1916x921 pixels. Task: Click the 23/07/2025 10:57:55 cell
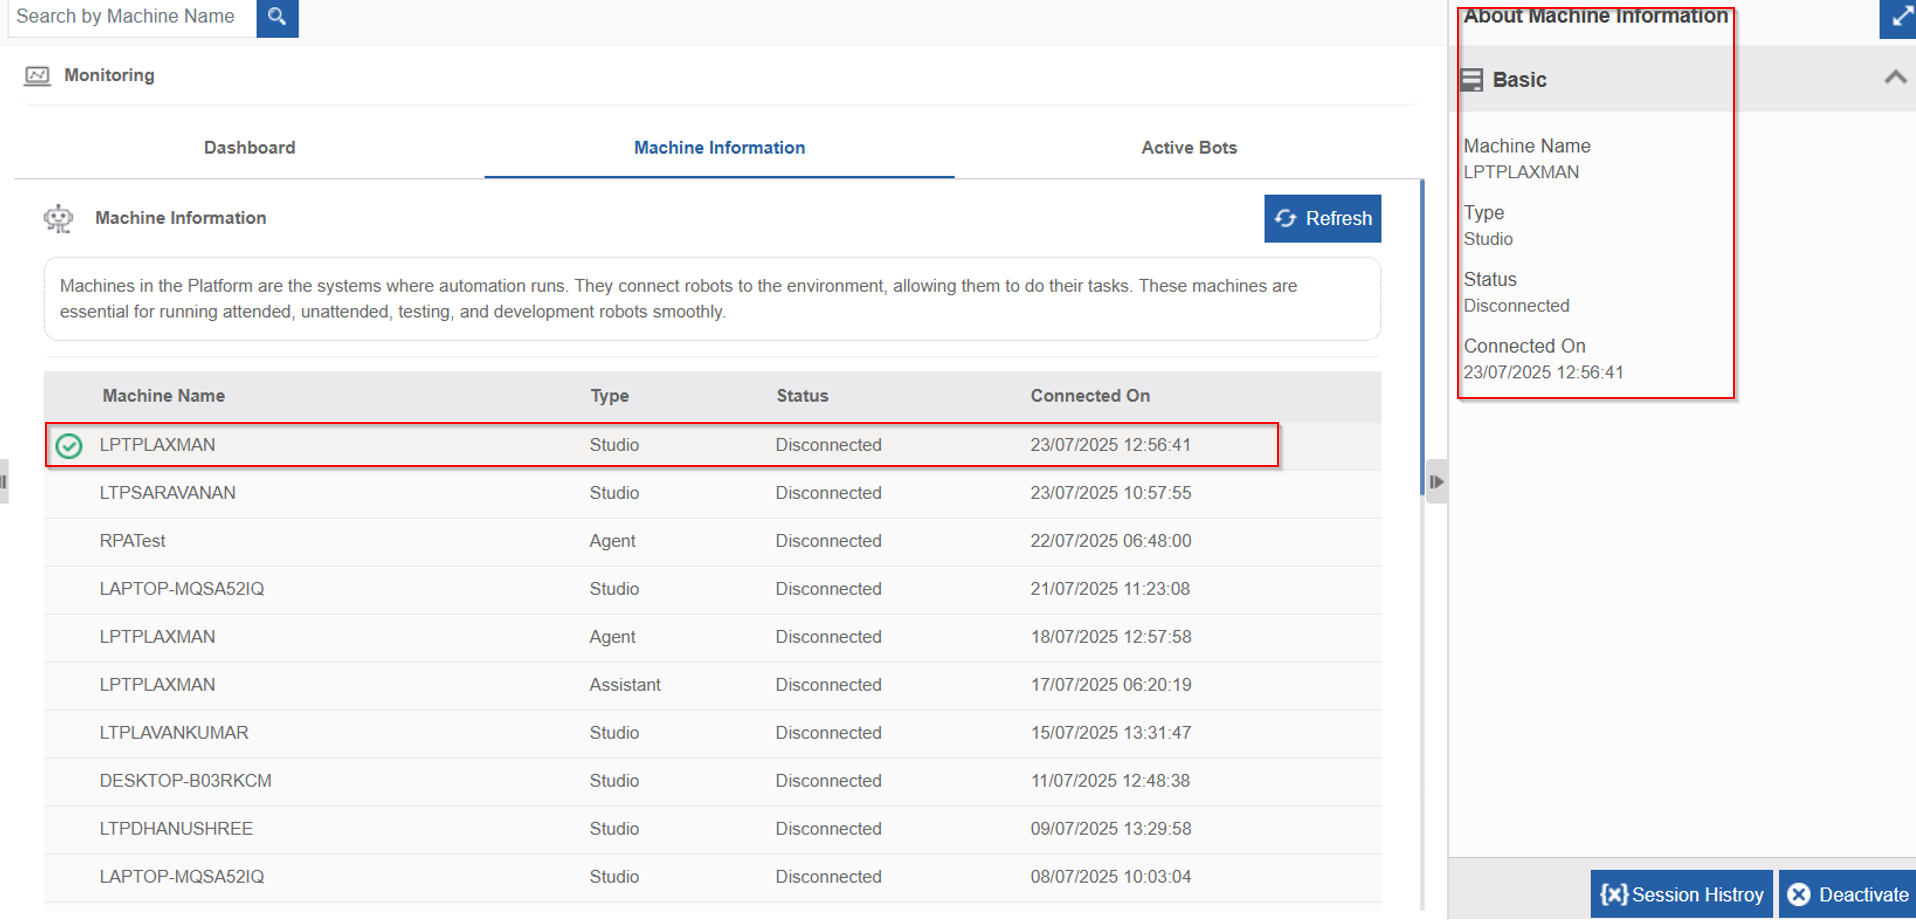1111,493
